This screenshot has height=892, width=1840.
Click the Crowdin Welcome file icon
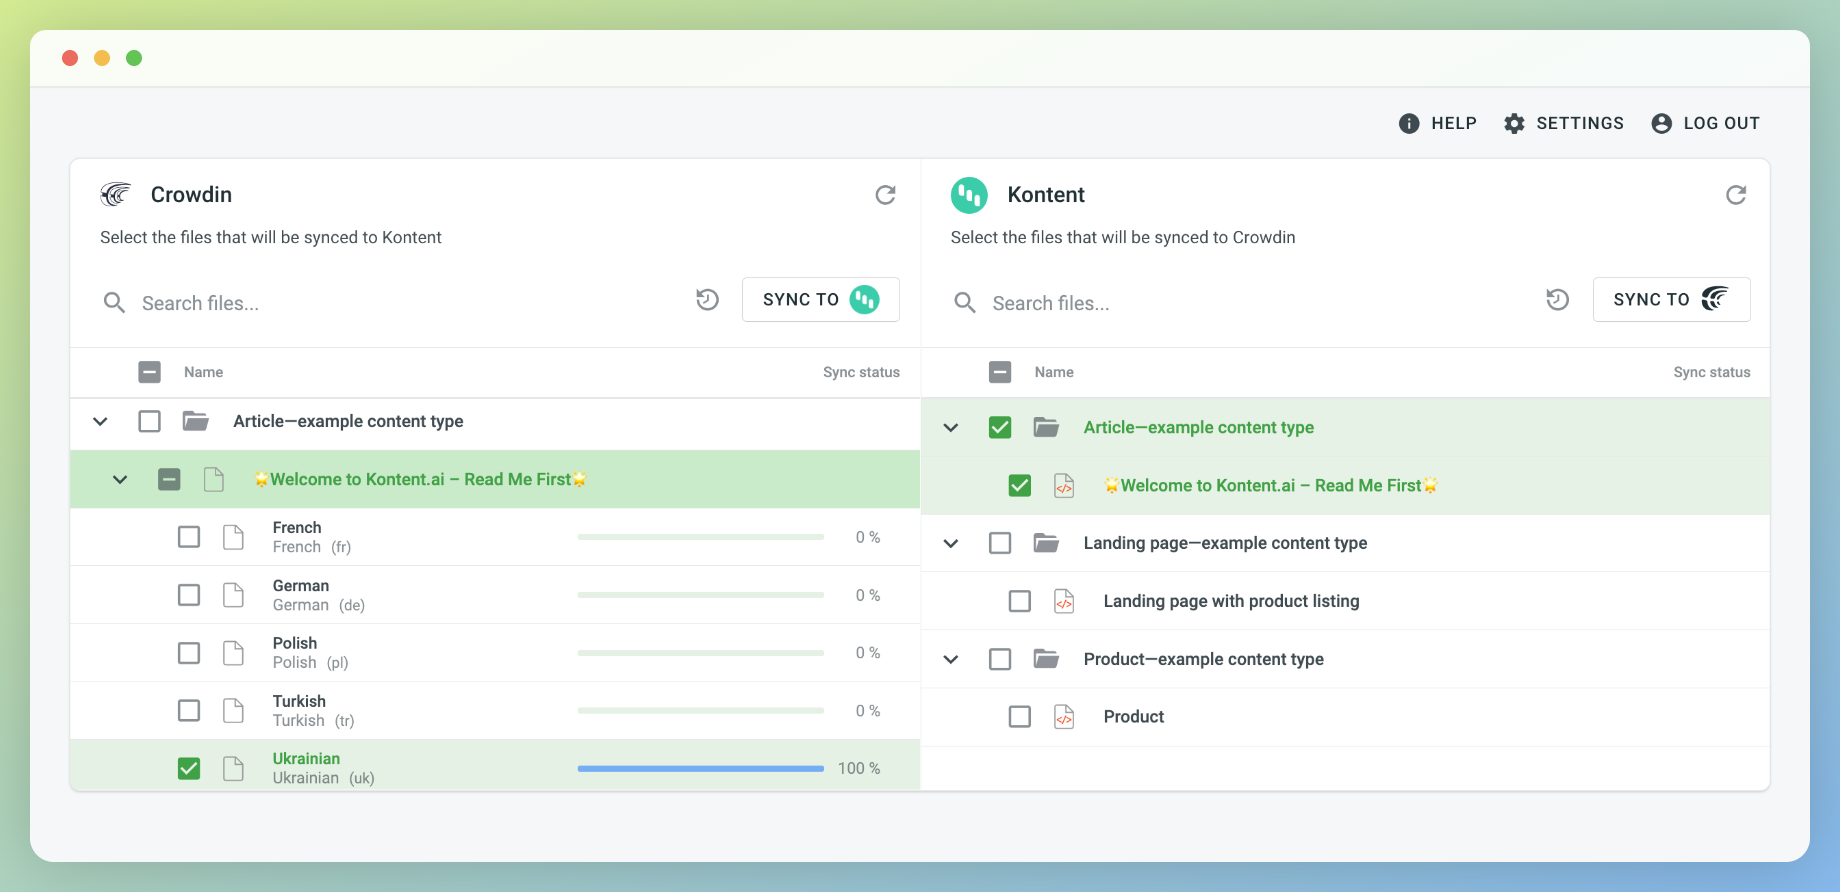click(214, 479)
